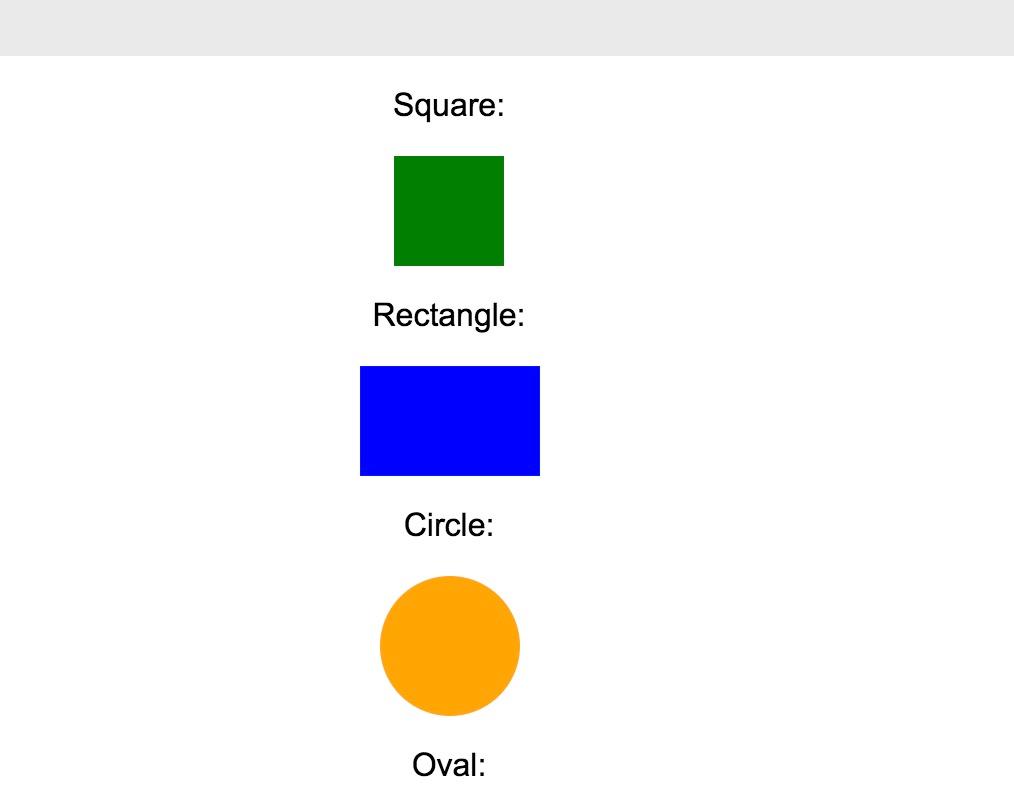
Task: Tap the round orange shape
Action: pyautogui.click(x=450, y=646)
